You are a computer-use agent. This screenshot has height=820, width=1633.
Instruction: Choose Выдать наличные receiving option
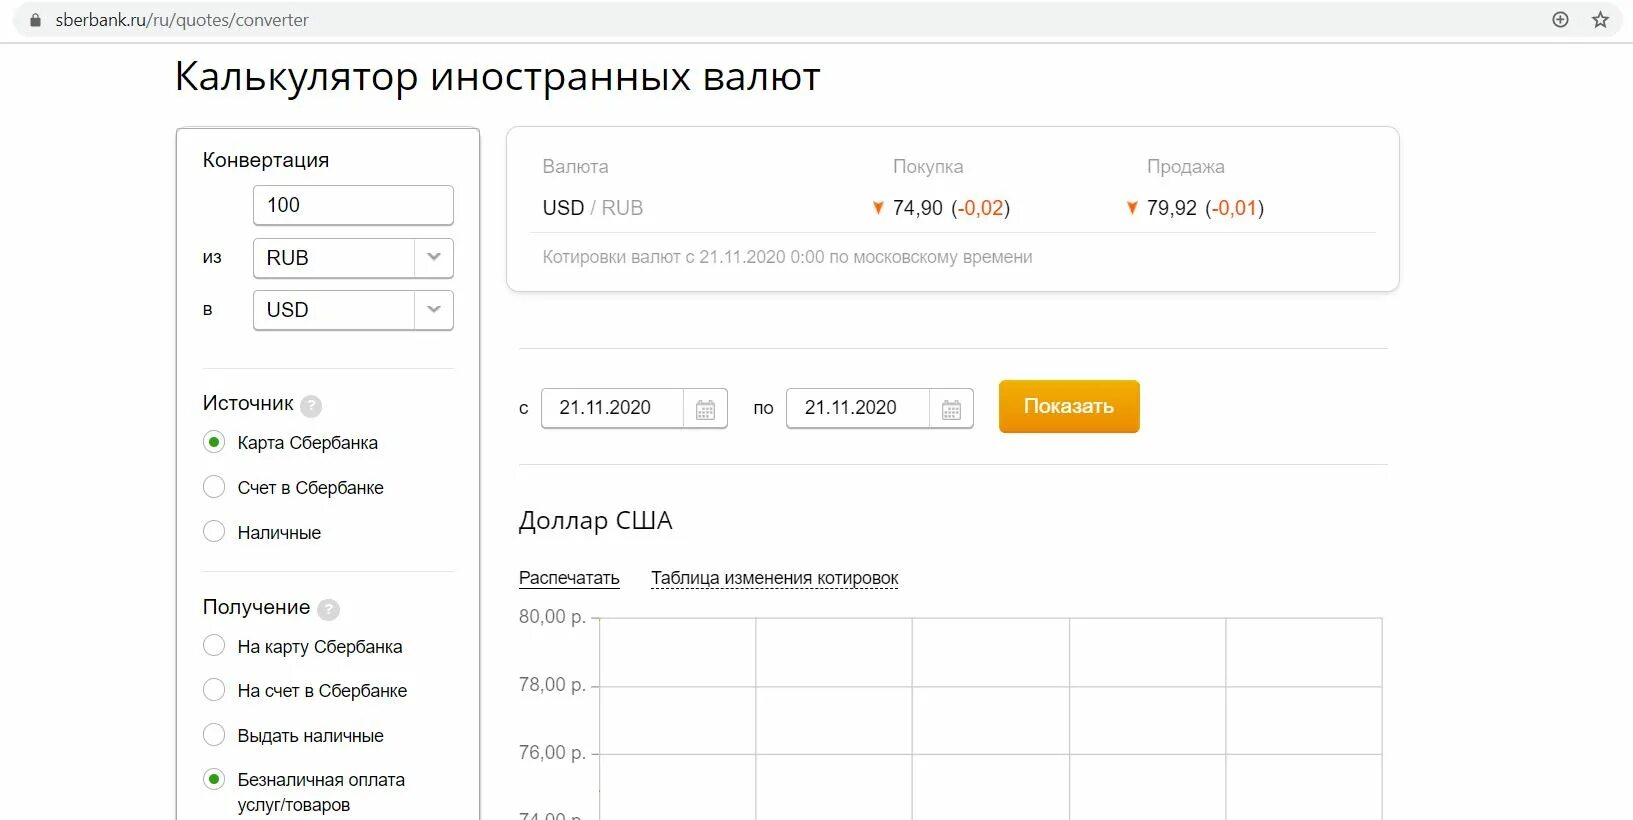point(214,735)
